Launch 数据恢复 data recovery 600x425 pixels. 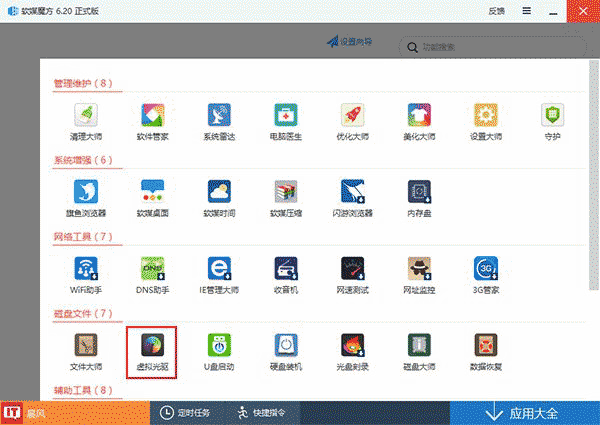pyautogui.click(x=486, y=352)
